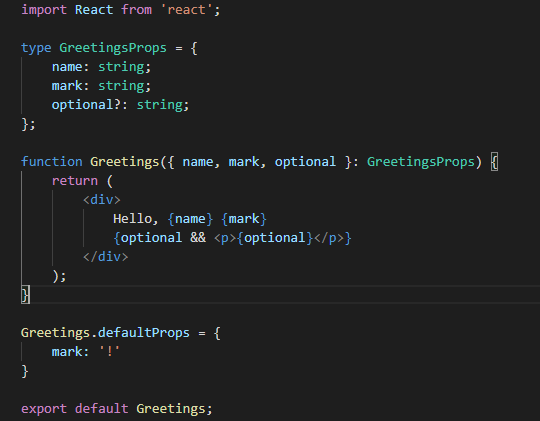Click the opening <div> tag
Viewport: 540px width, 421px height.
pyautogui.click(x=102, y=199)
